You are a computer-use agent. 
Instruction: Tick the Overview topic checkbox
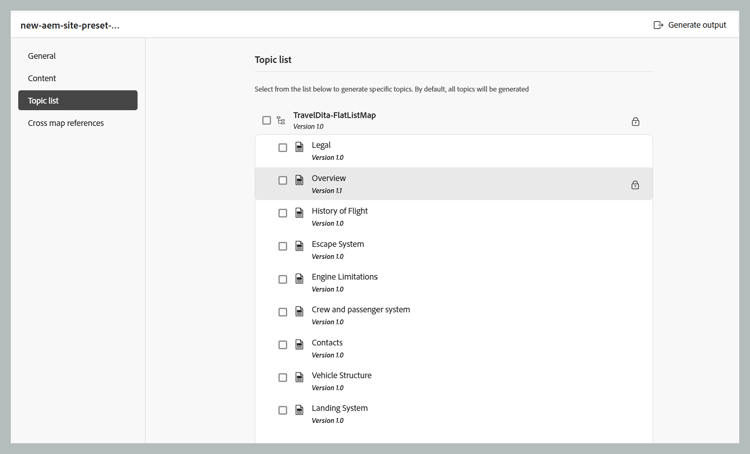[283, 181]
